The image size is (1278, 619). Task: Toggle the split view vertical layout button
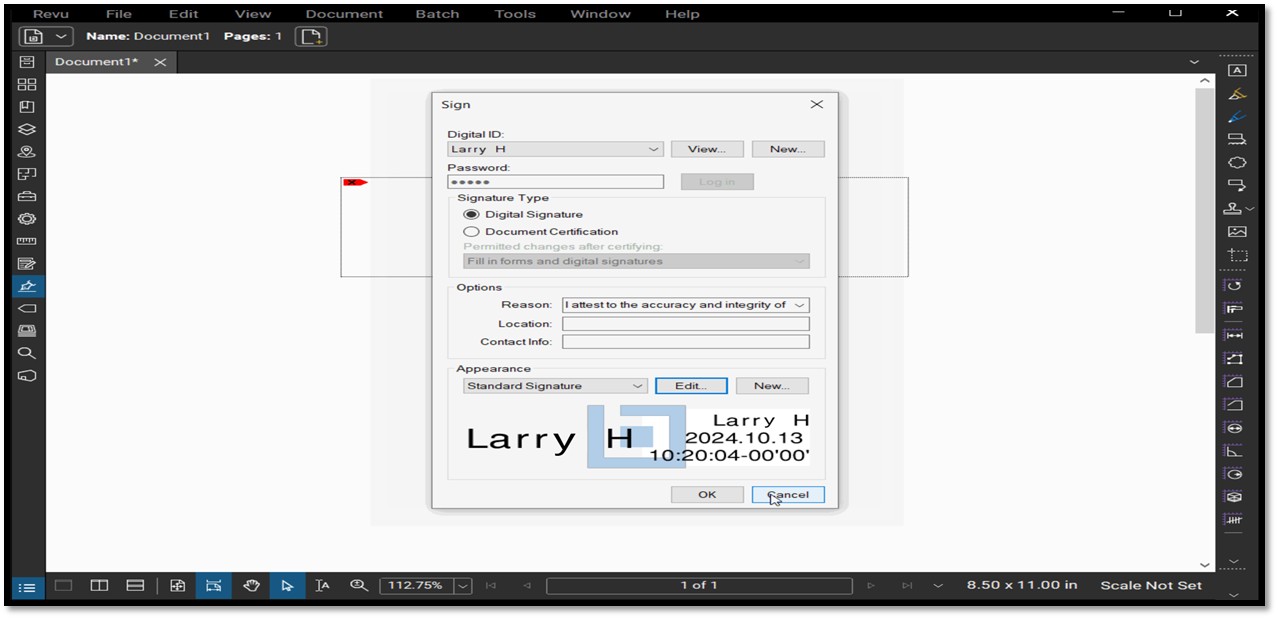tap(99, 586)
